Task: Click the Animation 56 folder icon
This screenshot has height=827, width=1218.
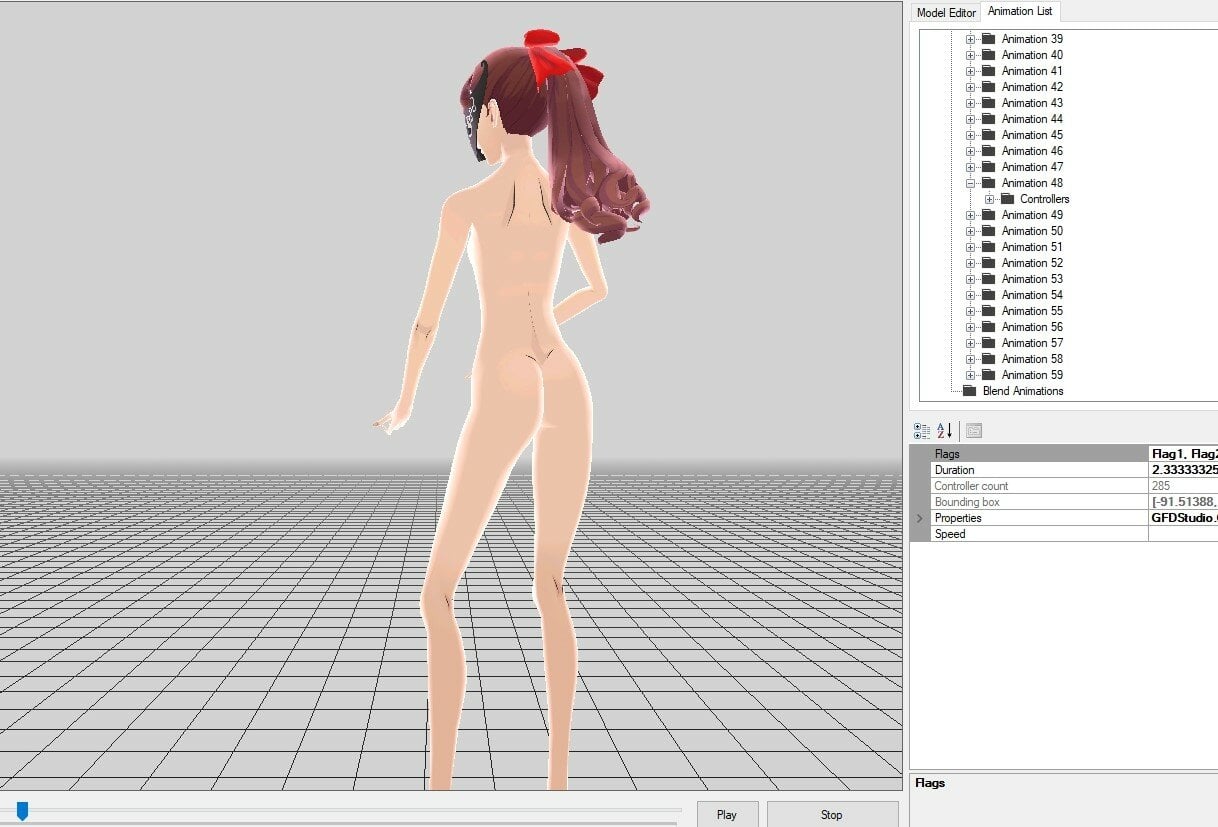Action: 988,327
